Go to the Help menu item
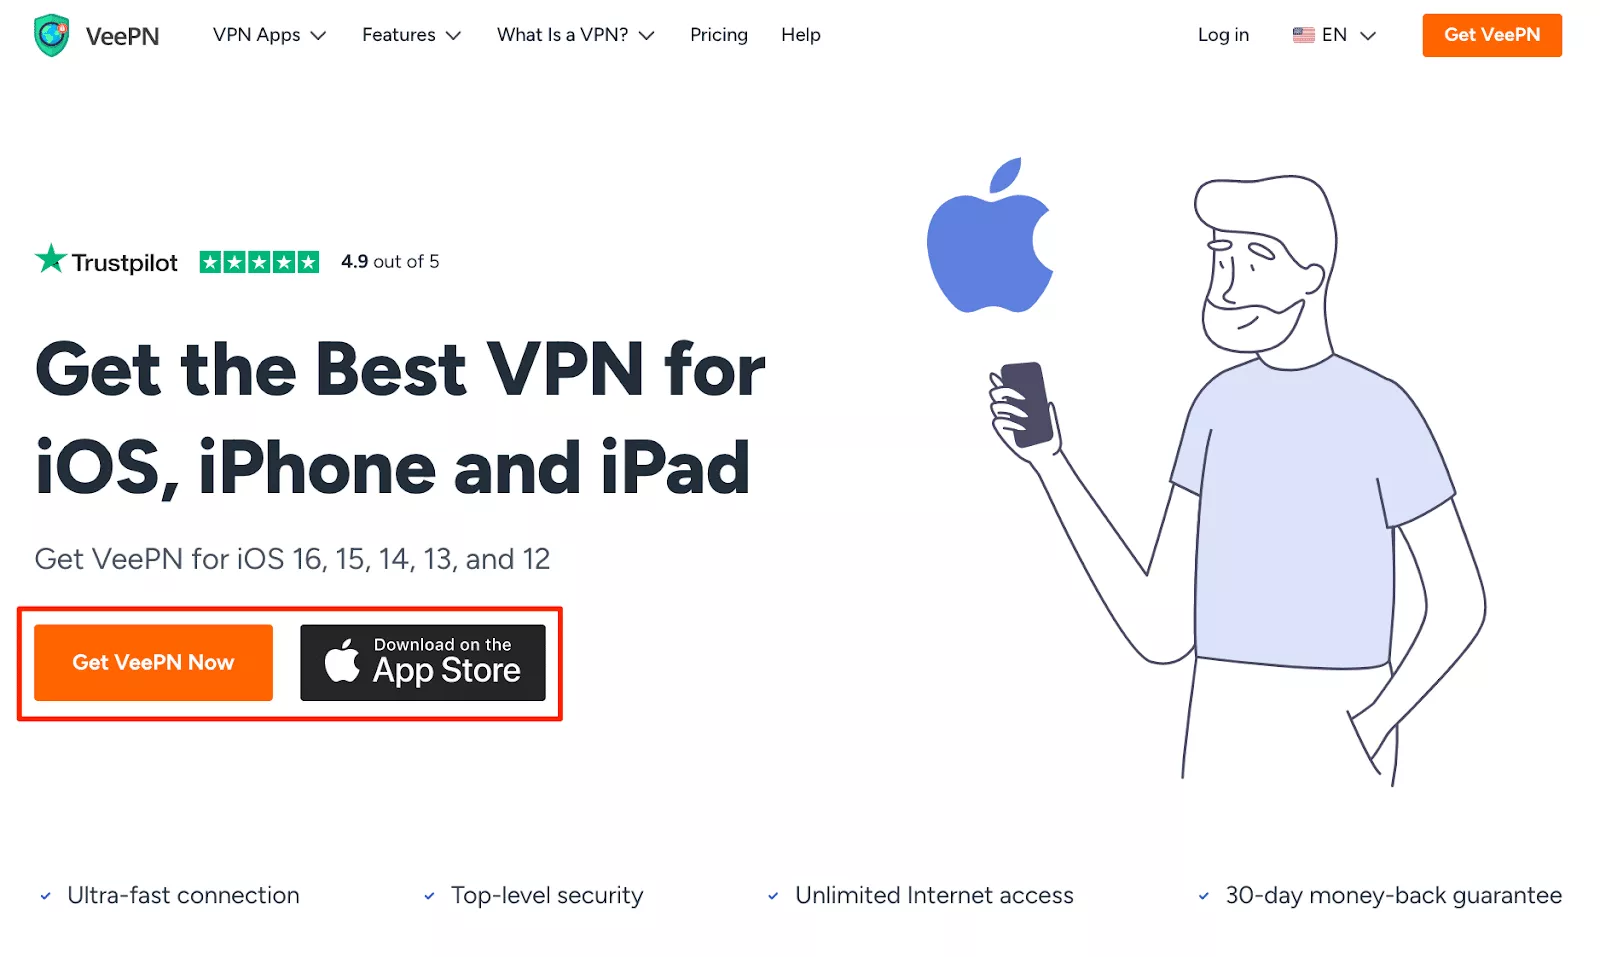The image size is (1600, 957). (801, 35)
